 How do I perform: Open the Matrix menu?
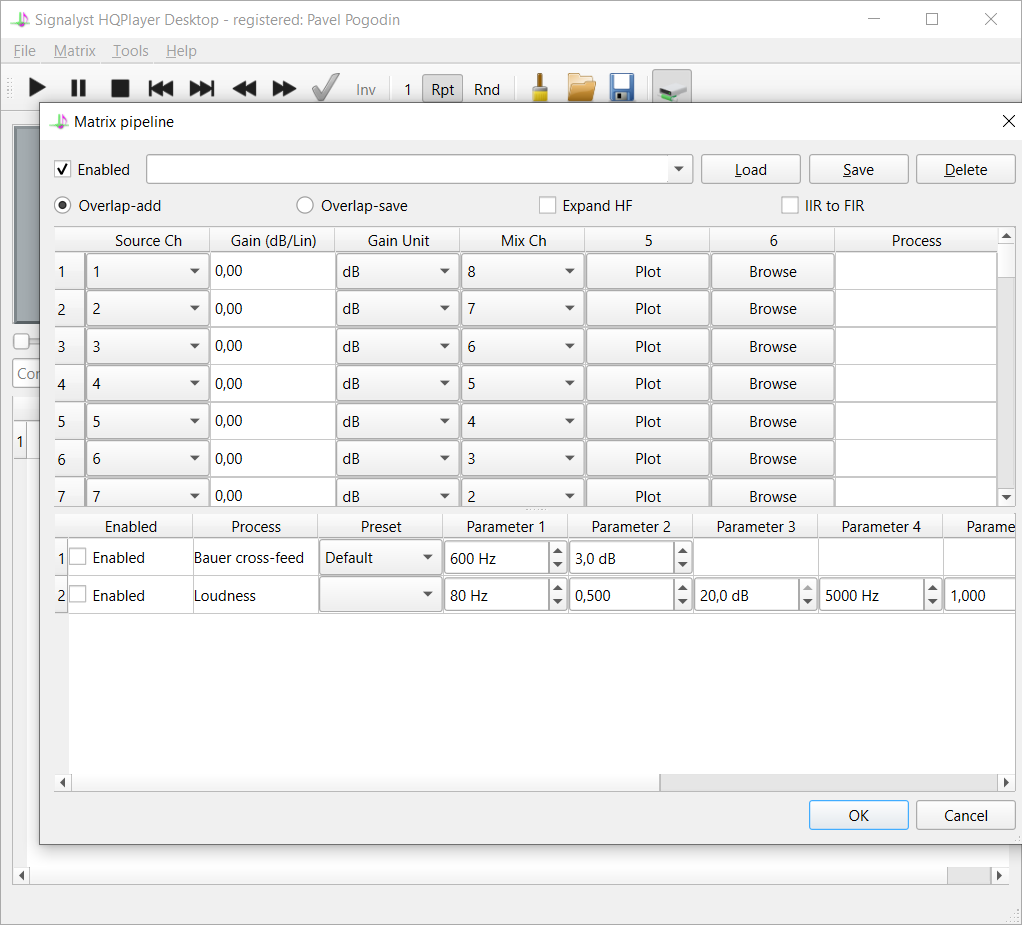[x=74, y=51]
